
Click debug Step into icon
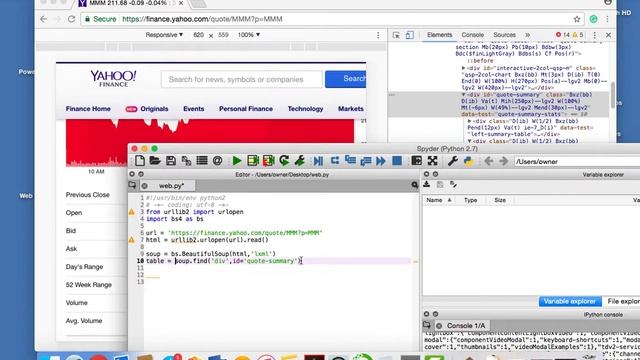(x=350, y=161)
